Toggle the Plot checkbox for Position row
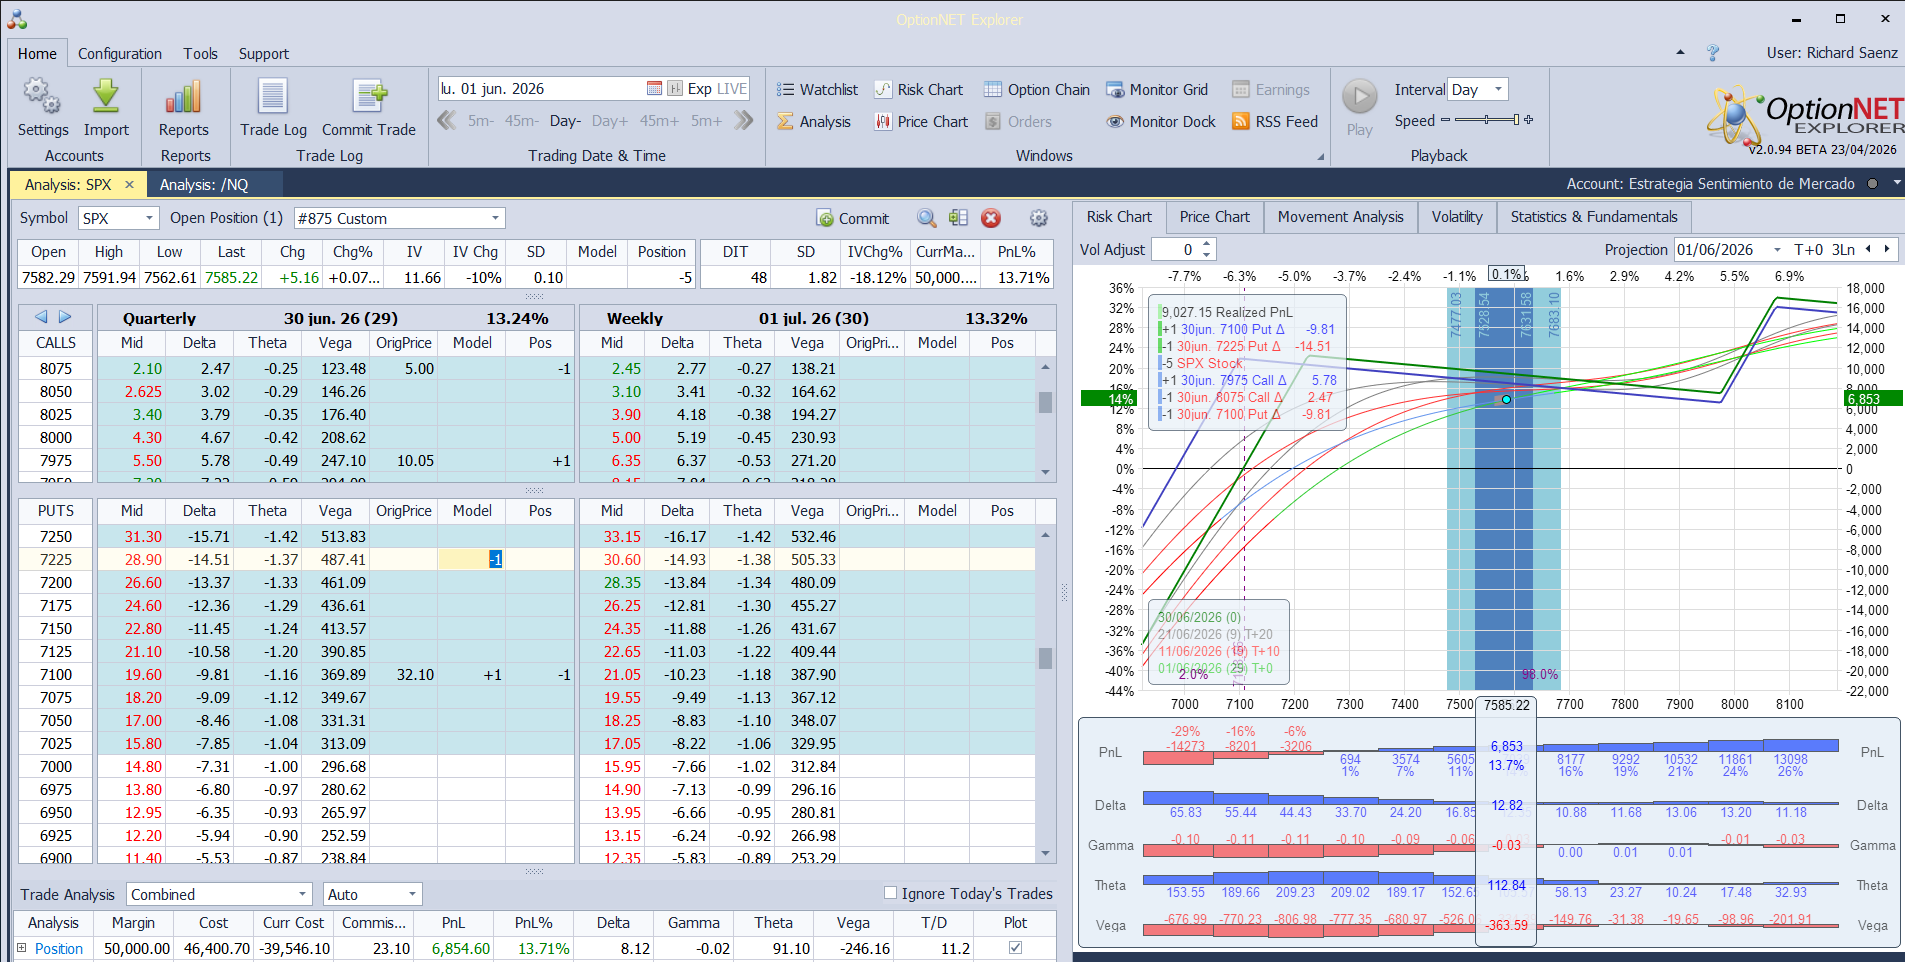 click(1015, 948)
